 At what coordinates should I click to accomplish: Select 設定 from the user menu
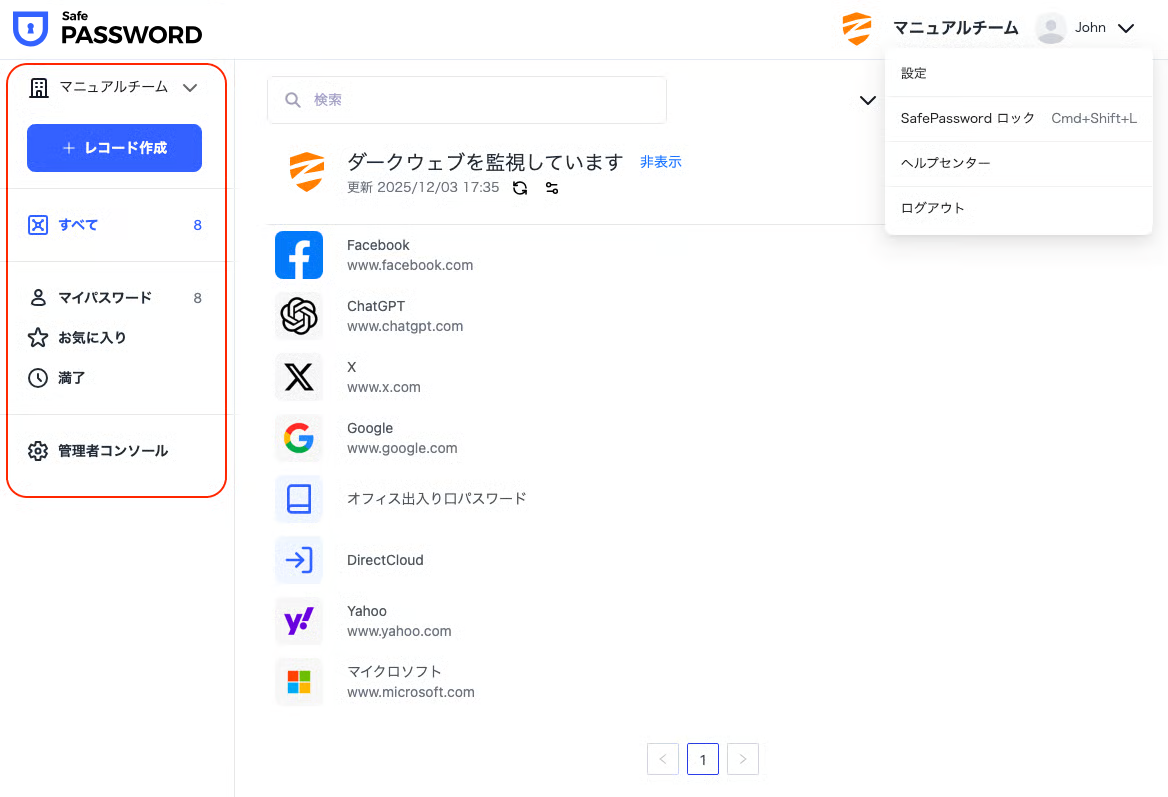pos(914,73)
